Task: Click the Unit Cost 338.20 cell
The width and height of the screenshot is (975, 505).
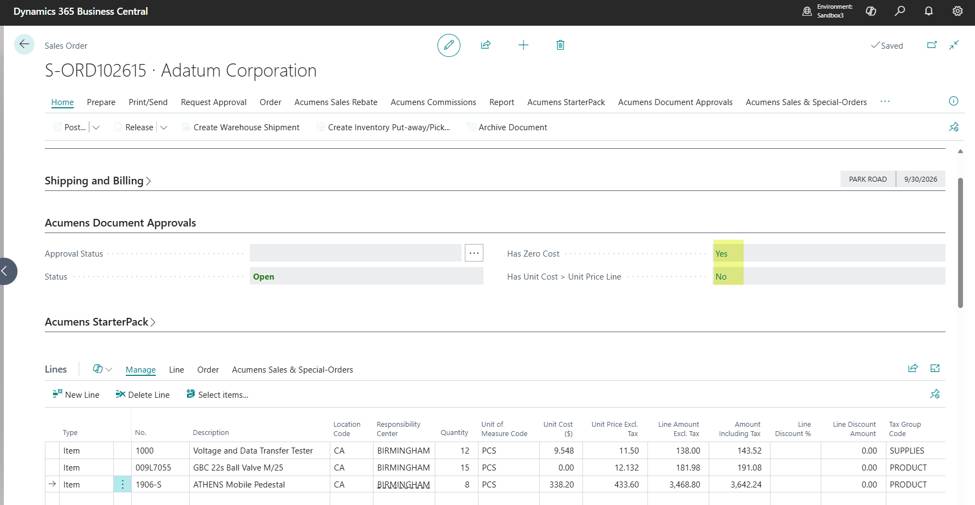Action: (x=561, y=484)
